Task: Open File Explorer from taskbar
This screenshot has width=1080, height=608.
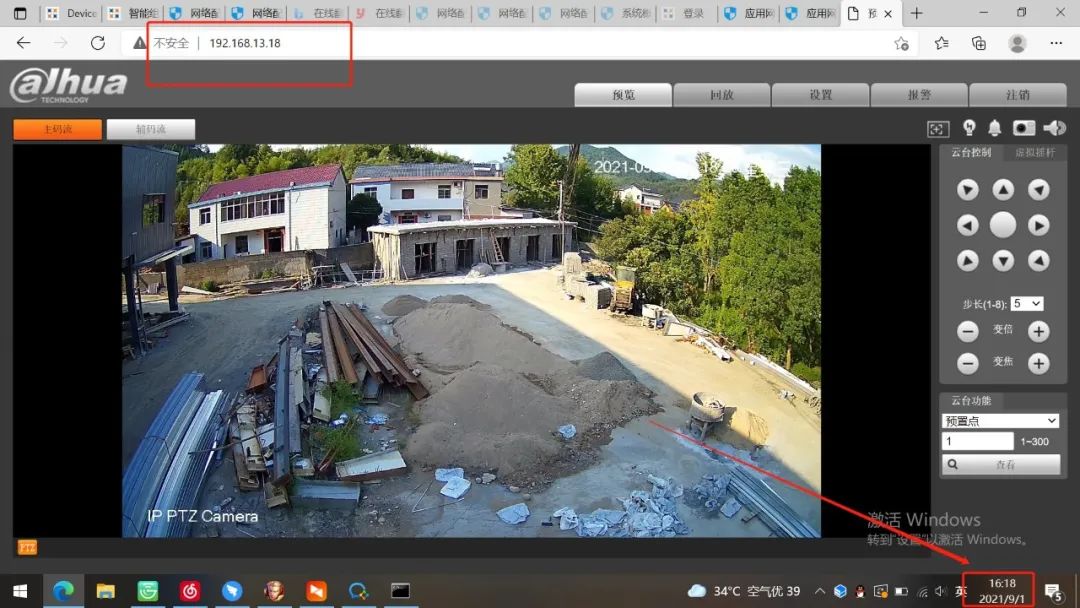Action: [x=105, y=591]
